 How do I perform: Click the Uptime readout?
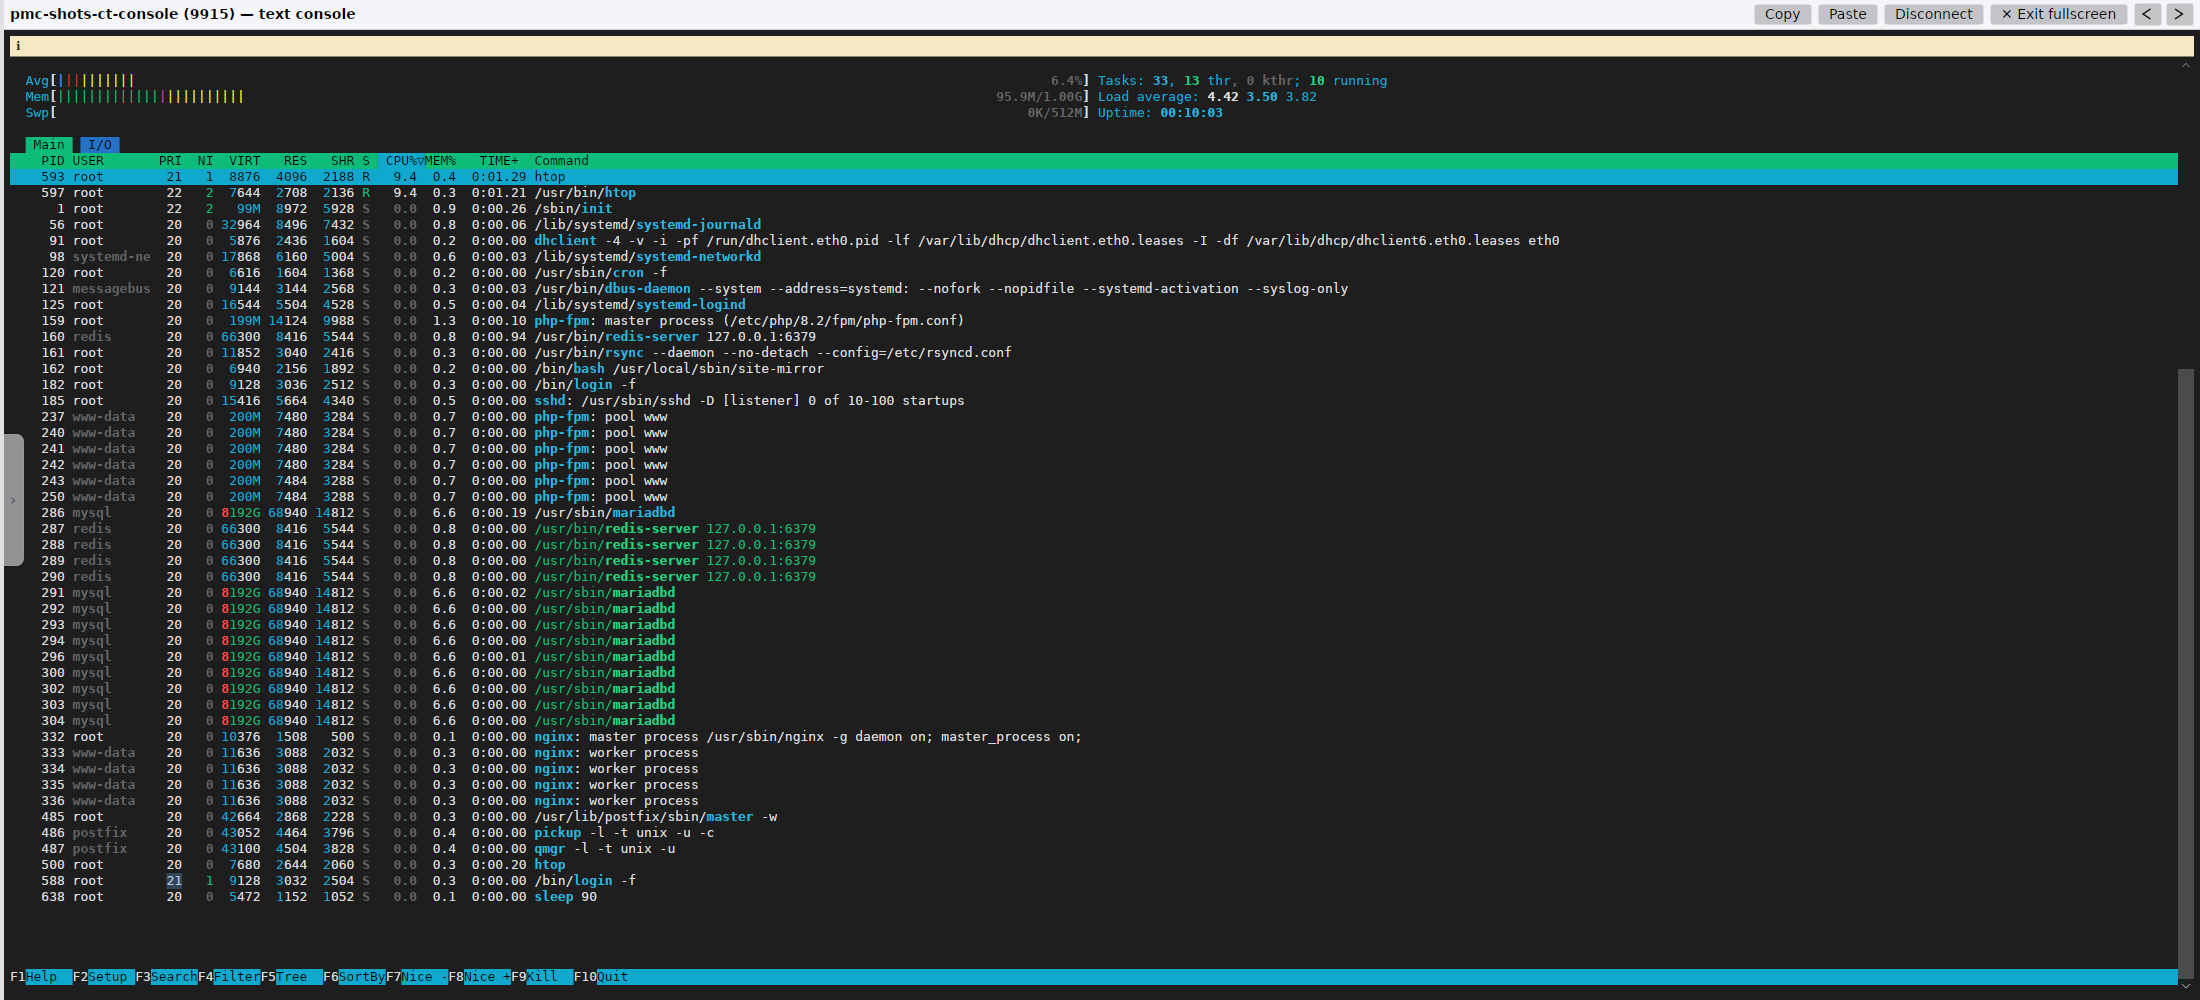coord(1160,113)
